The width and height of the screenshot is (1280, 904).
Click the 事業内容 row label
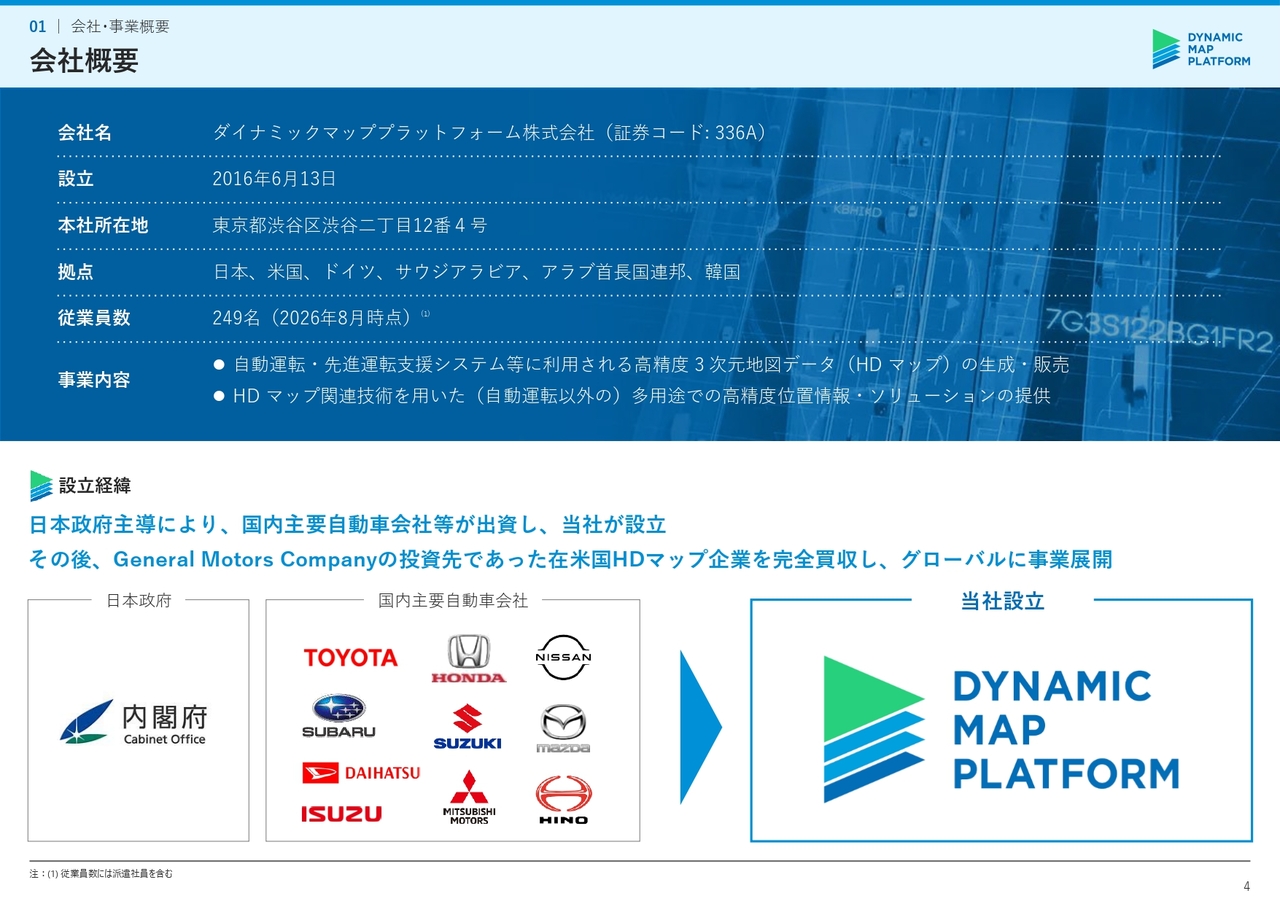pyautogui.click(x=94, y=380)
